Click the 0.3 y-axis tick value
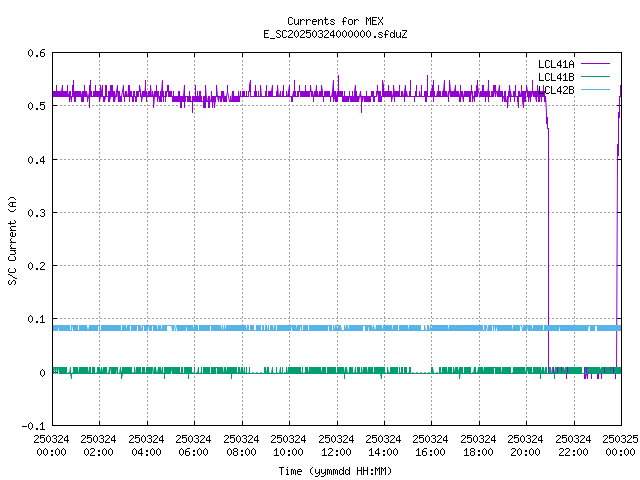This screenshot has width=640, height=480. [x=36, y=213]
